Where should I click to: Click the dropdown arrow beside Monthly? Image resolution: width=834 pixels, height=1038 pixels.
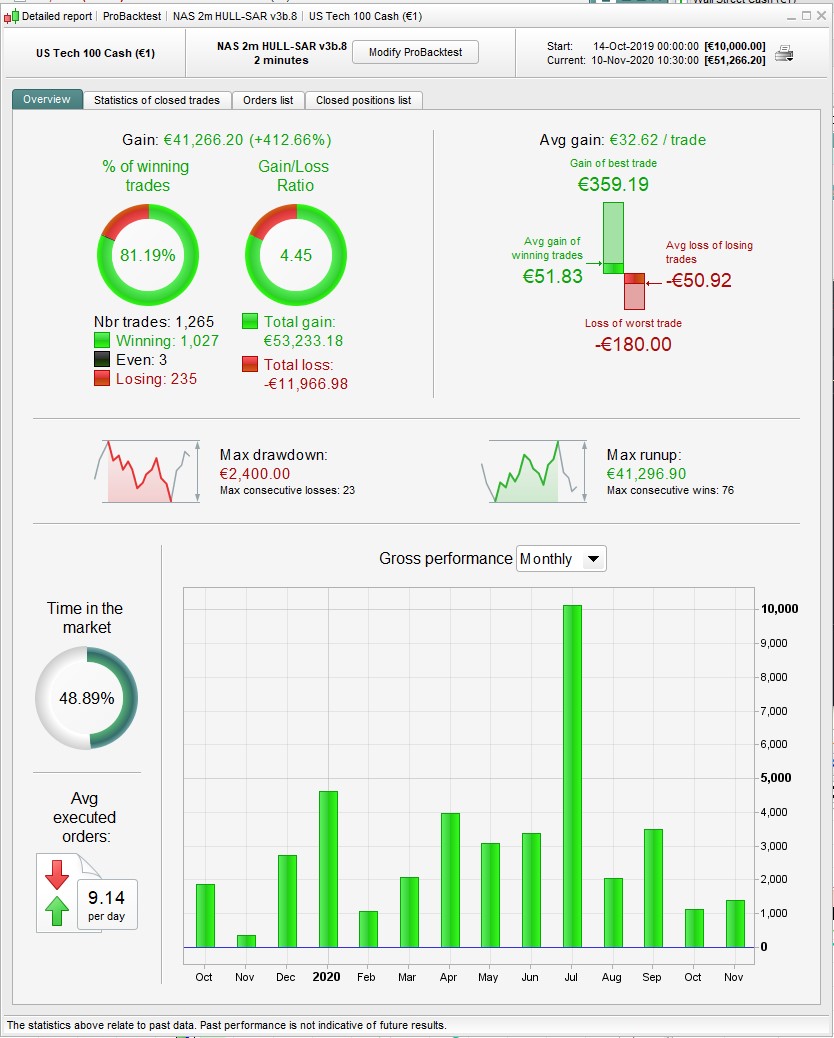(594, 559)
